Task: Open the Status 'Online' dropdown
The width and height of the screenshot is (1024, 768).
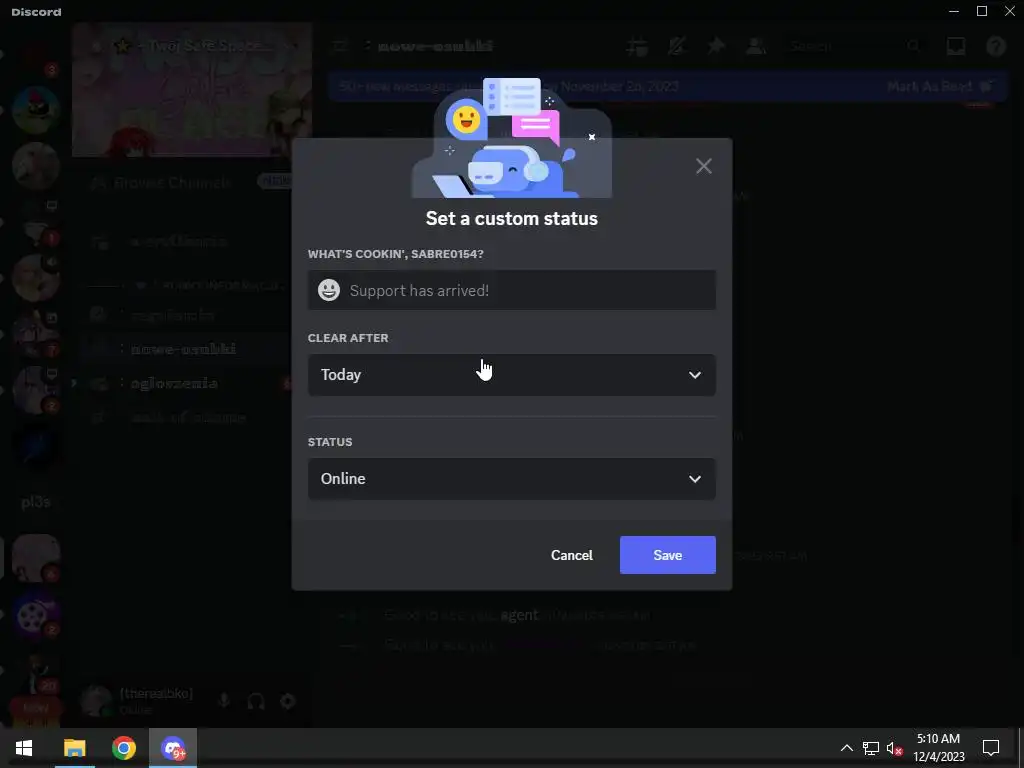Action: click(511, 479)
